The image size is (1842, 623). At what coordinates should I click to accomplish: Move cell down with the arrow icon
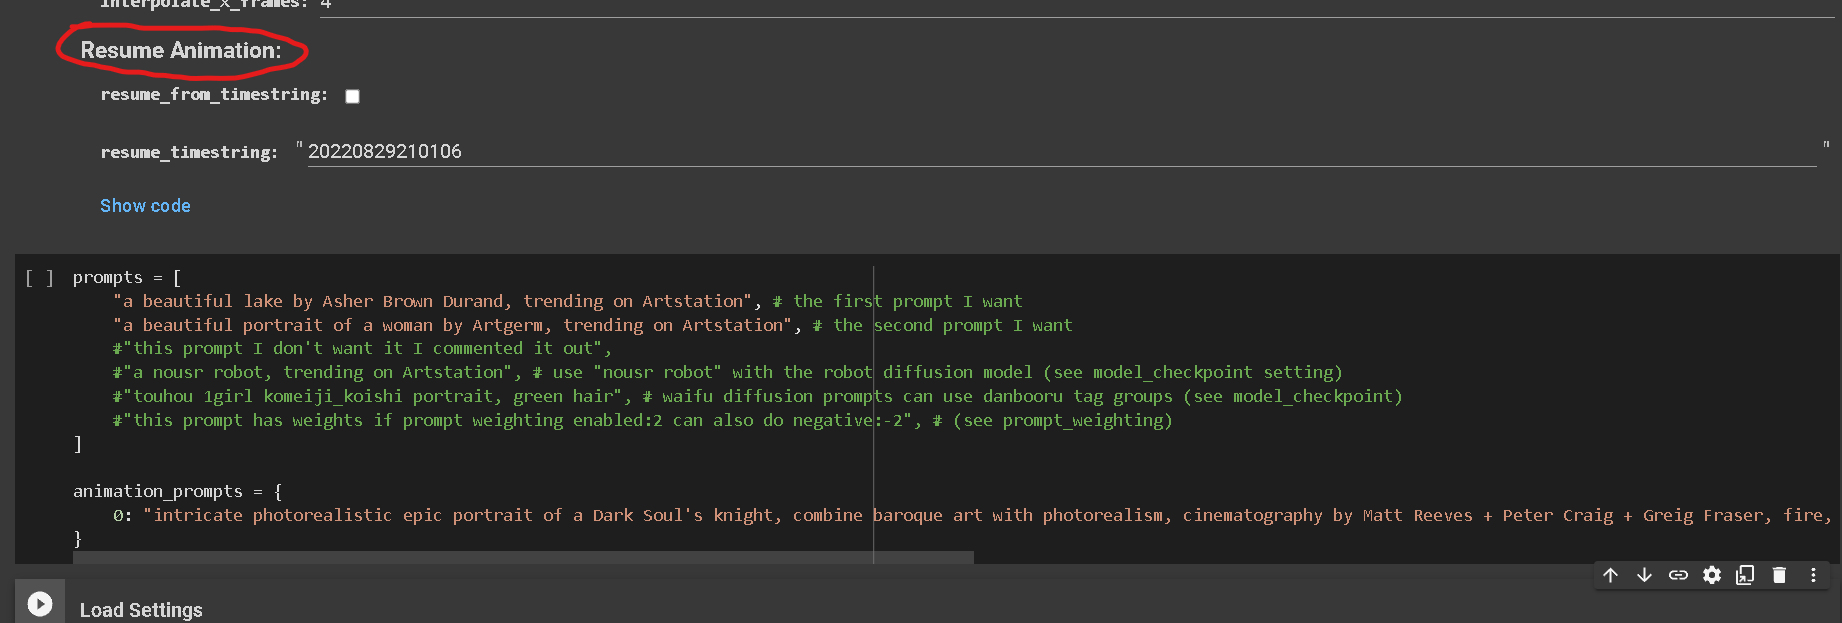tap(1644, 575)
